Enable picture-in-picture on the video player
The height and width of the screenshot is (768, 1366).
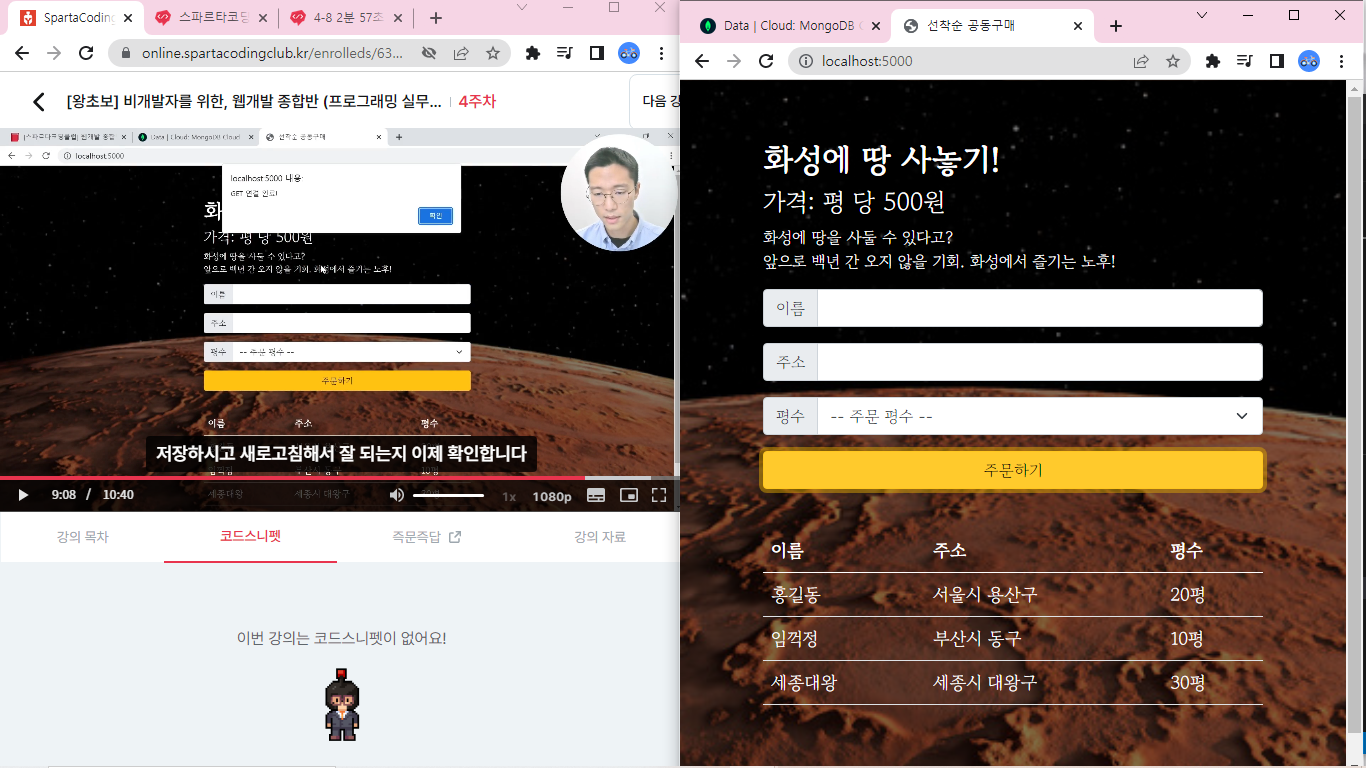(x=629, y=495)
